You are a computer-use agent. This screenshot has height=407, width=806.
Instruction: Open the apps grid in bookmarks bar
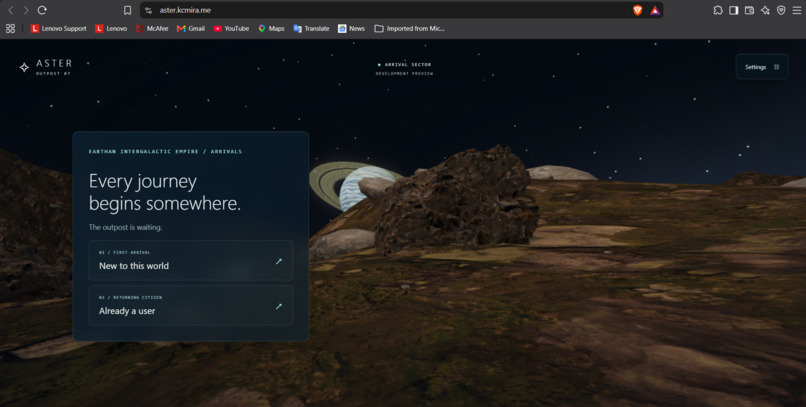(x=10, y=29)
